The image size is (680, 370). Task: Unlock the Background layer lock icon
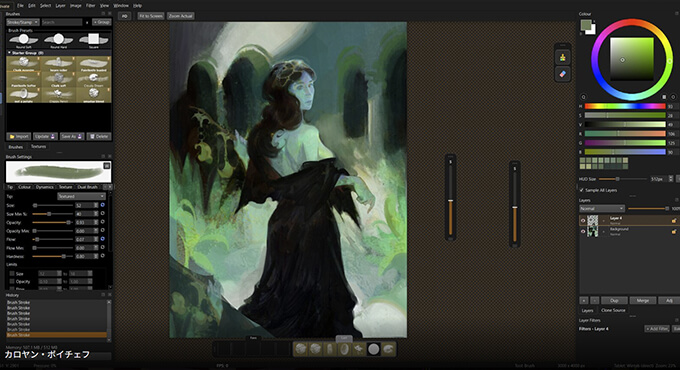pos(673,232)
